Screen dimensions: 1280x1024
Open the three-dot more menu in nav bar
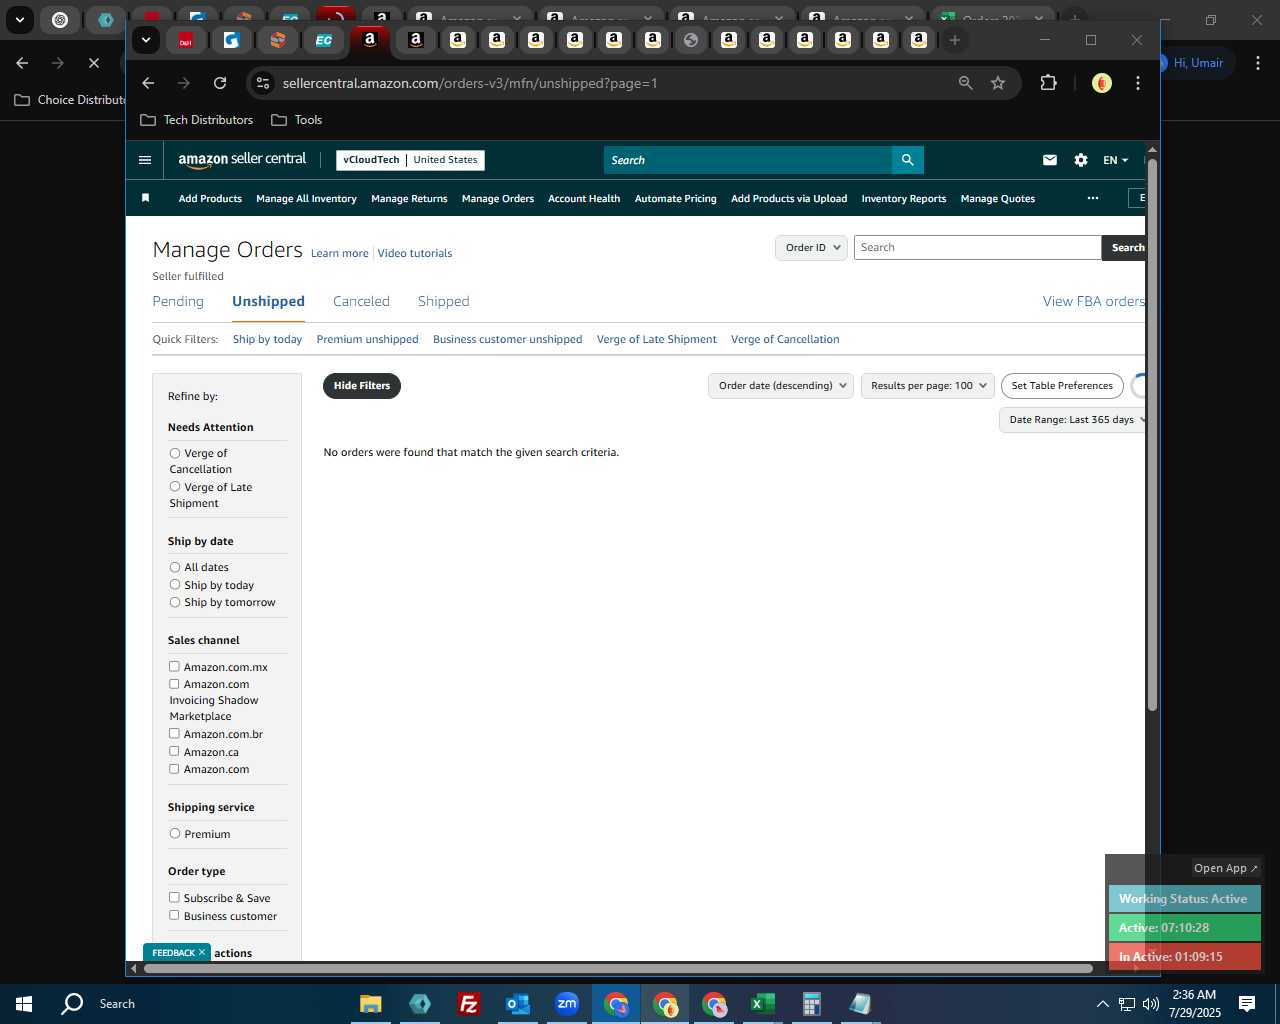pyautogui.click(x=1093, y=198)
